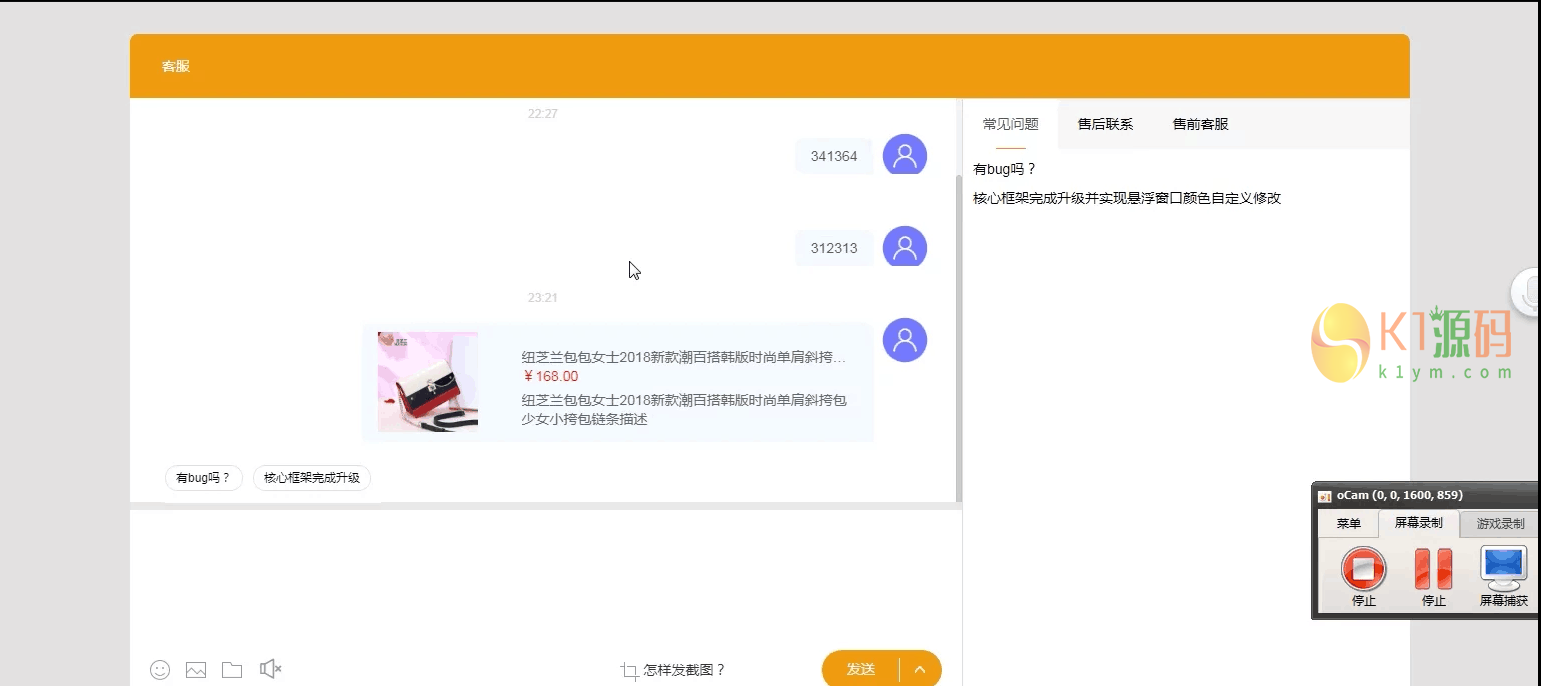Screen dimensions: 1541x686
Task: Click the 有bug吗？ question in FAQ list
Action: 1005,169
